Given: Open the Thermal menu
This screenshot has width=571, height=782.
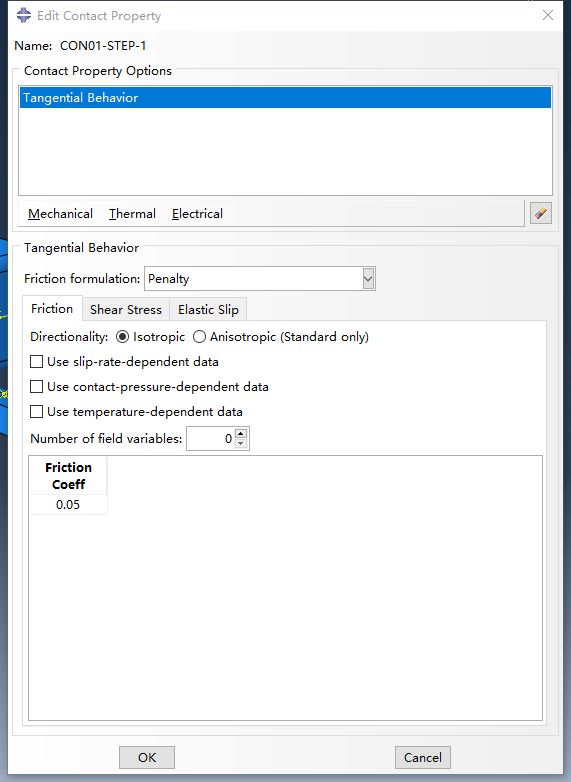Looking at the screenshot, I should [132, 214].
